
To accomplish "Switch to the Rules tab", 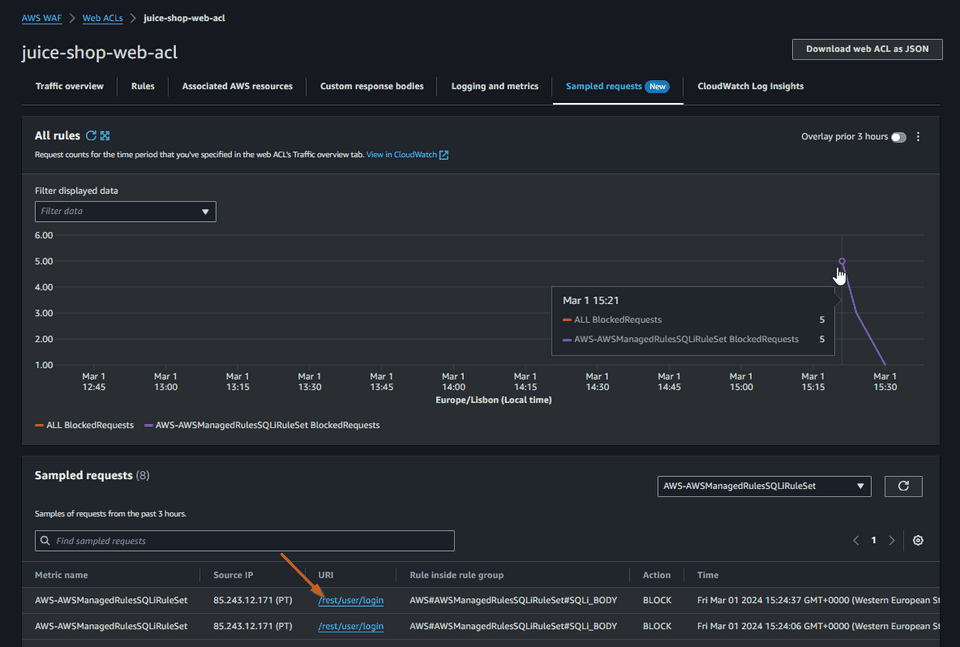I will [142, 86].
